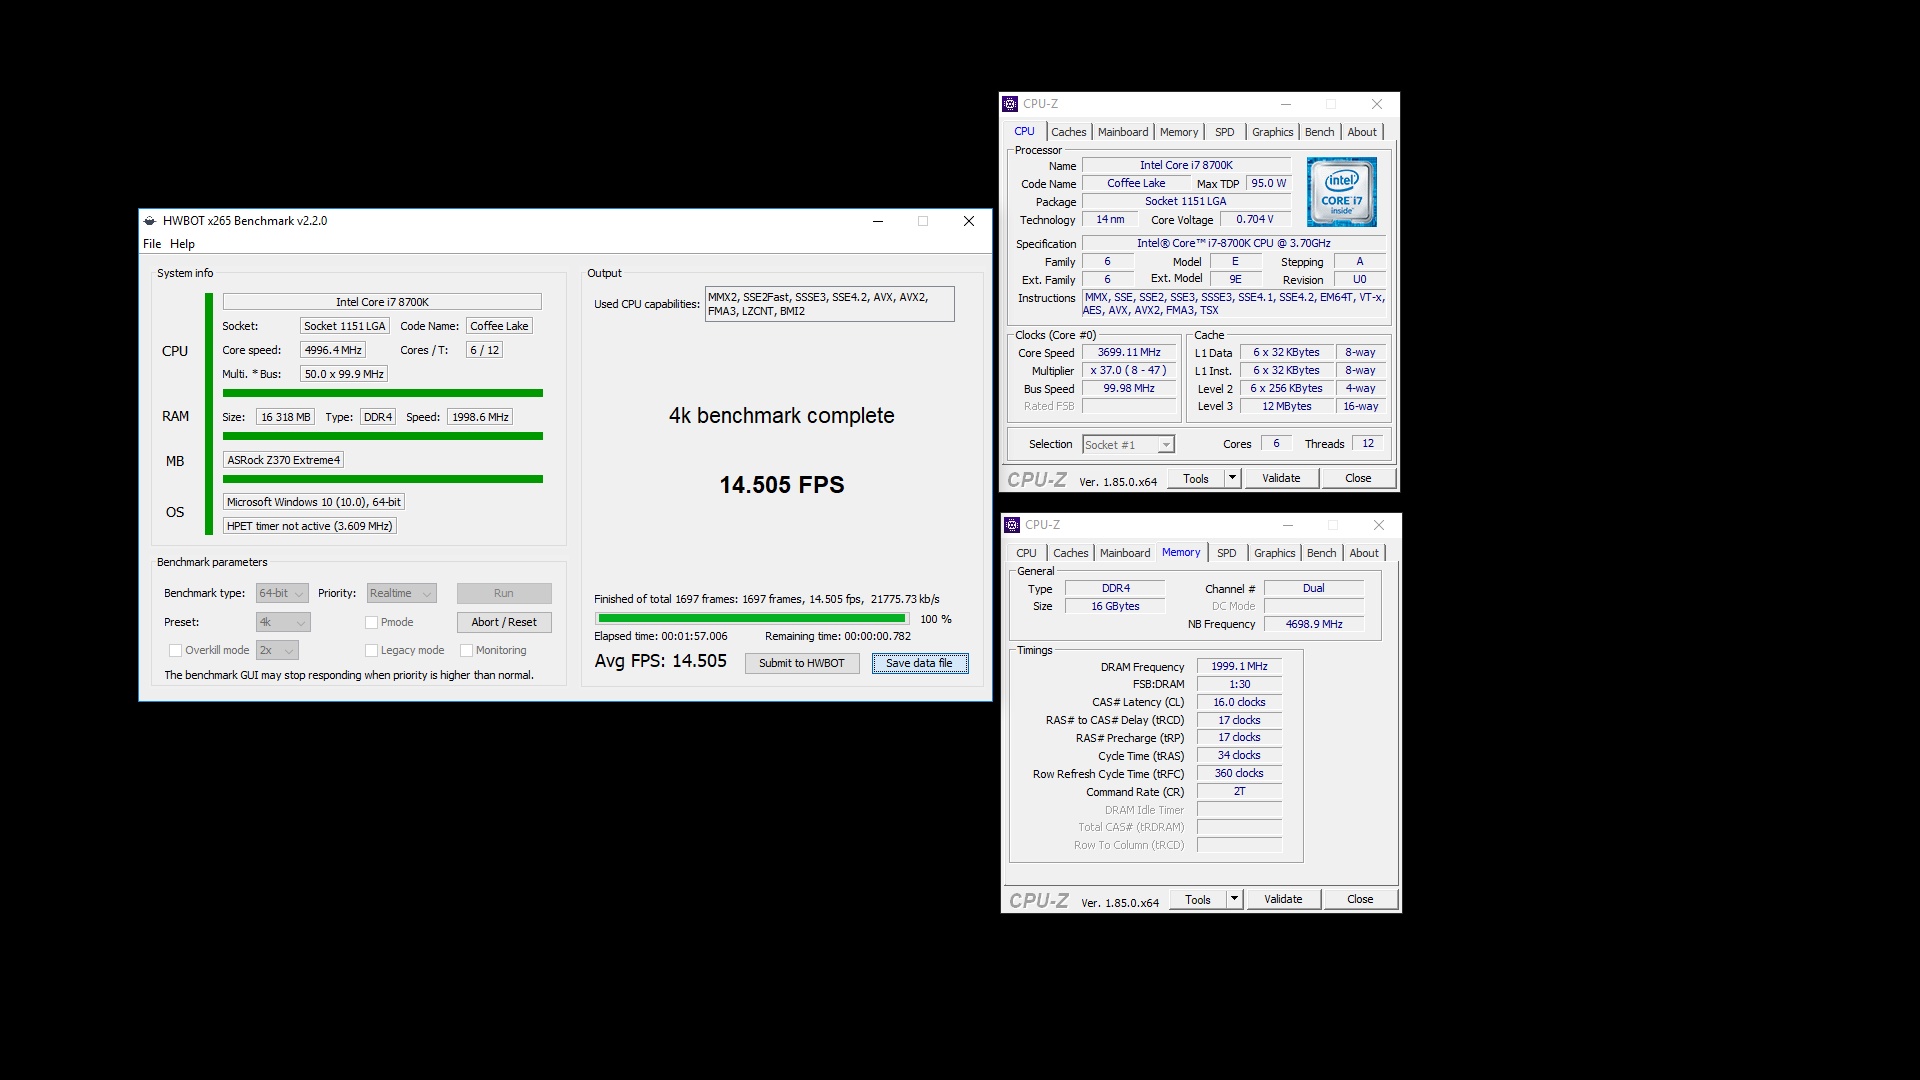
Task: Toggle the Overkill mode checkbox
Action: (x=175, y=650)
